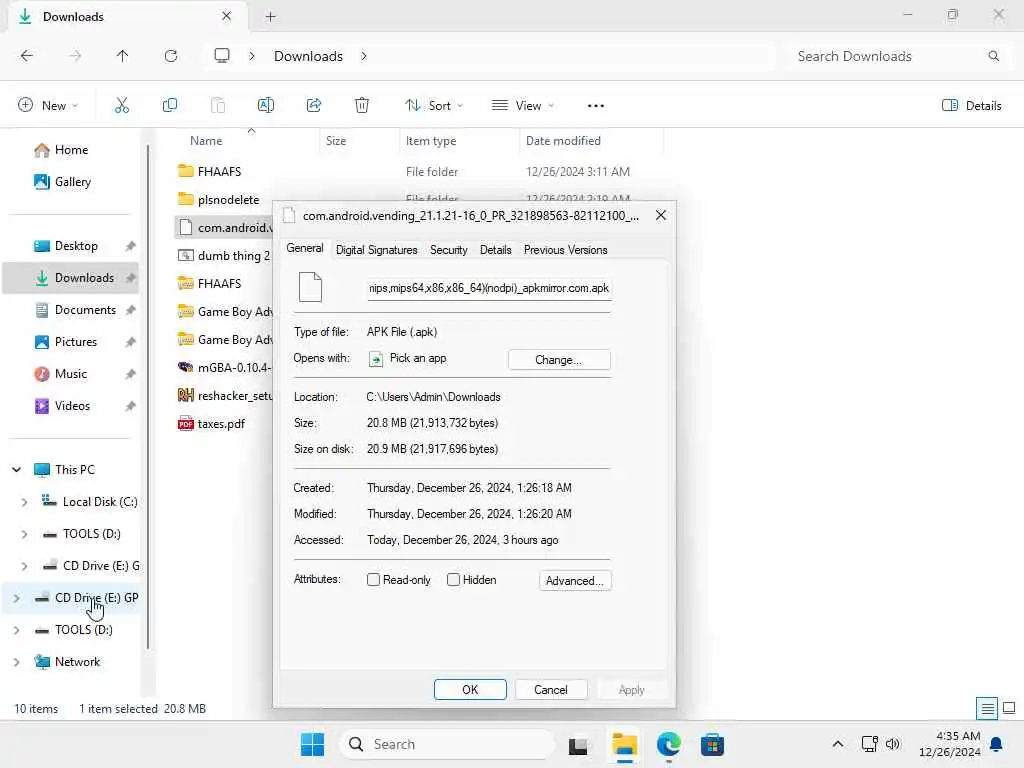Click the Cancel button
This screenshot has width=1024, height=768.
pyautogui.click(x=551, y=690)
